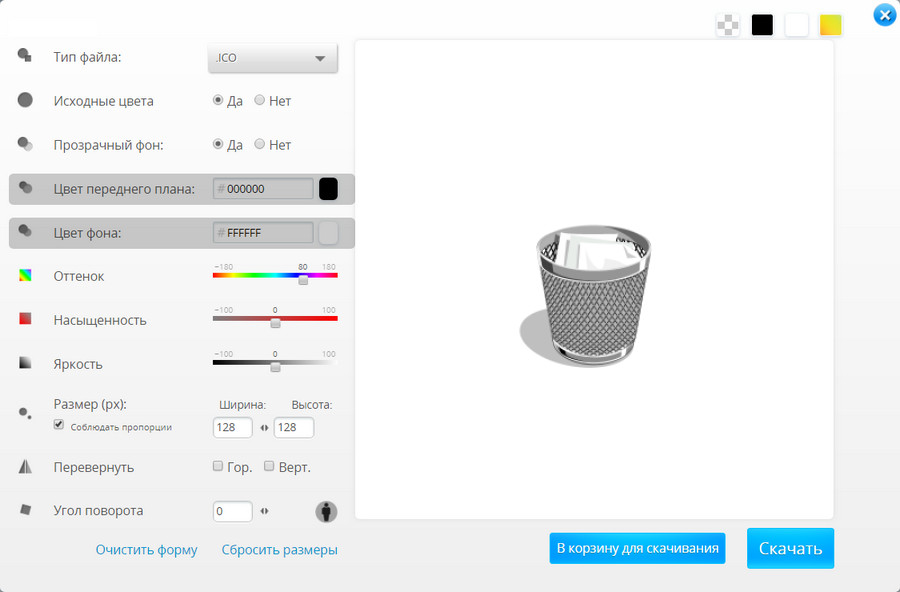
Task: Open the .ICO file type dropdown
Action: coord(272,57)
